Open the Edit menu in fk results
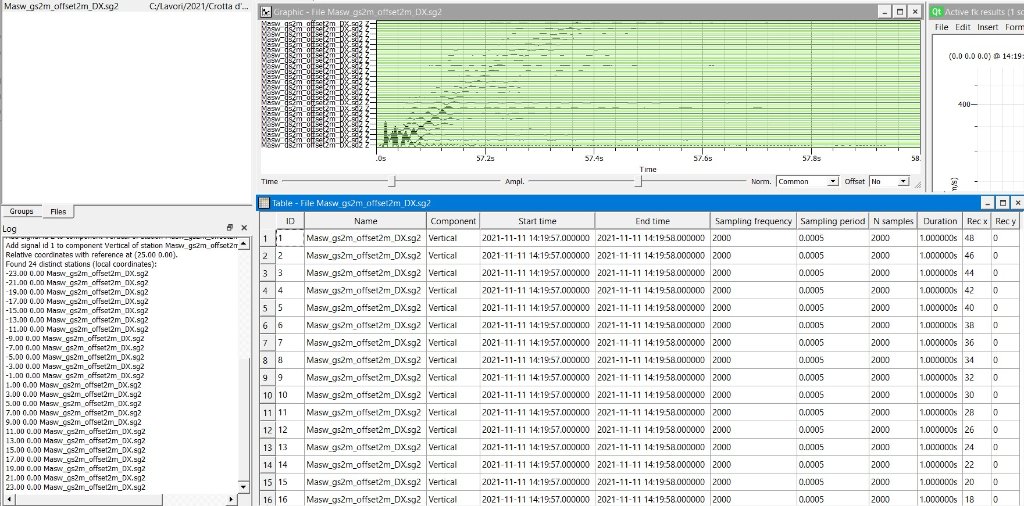This screenshot has height=506, width=1024. tap(961, 27)
